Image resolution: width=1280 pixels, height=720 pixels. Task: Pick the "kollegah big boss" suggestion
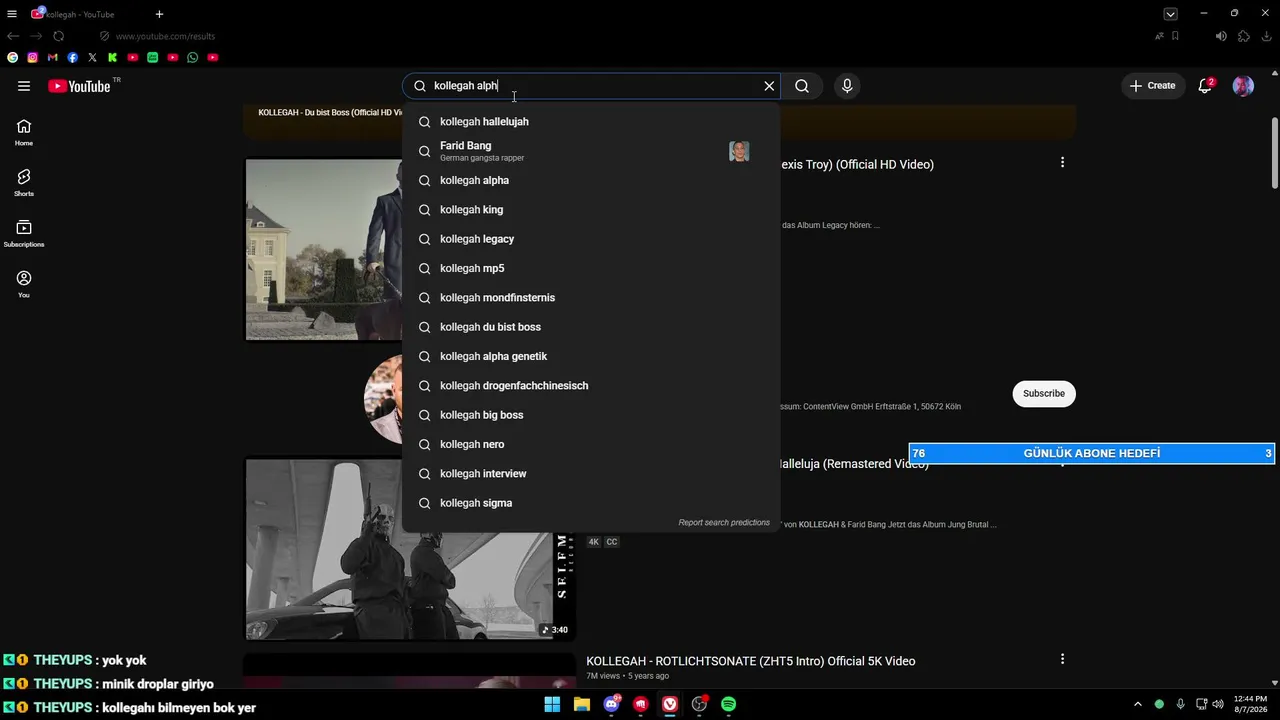591,415
